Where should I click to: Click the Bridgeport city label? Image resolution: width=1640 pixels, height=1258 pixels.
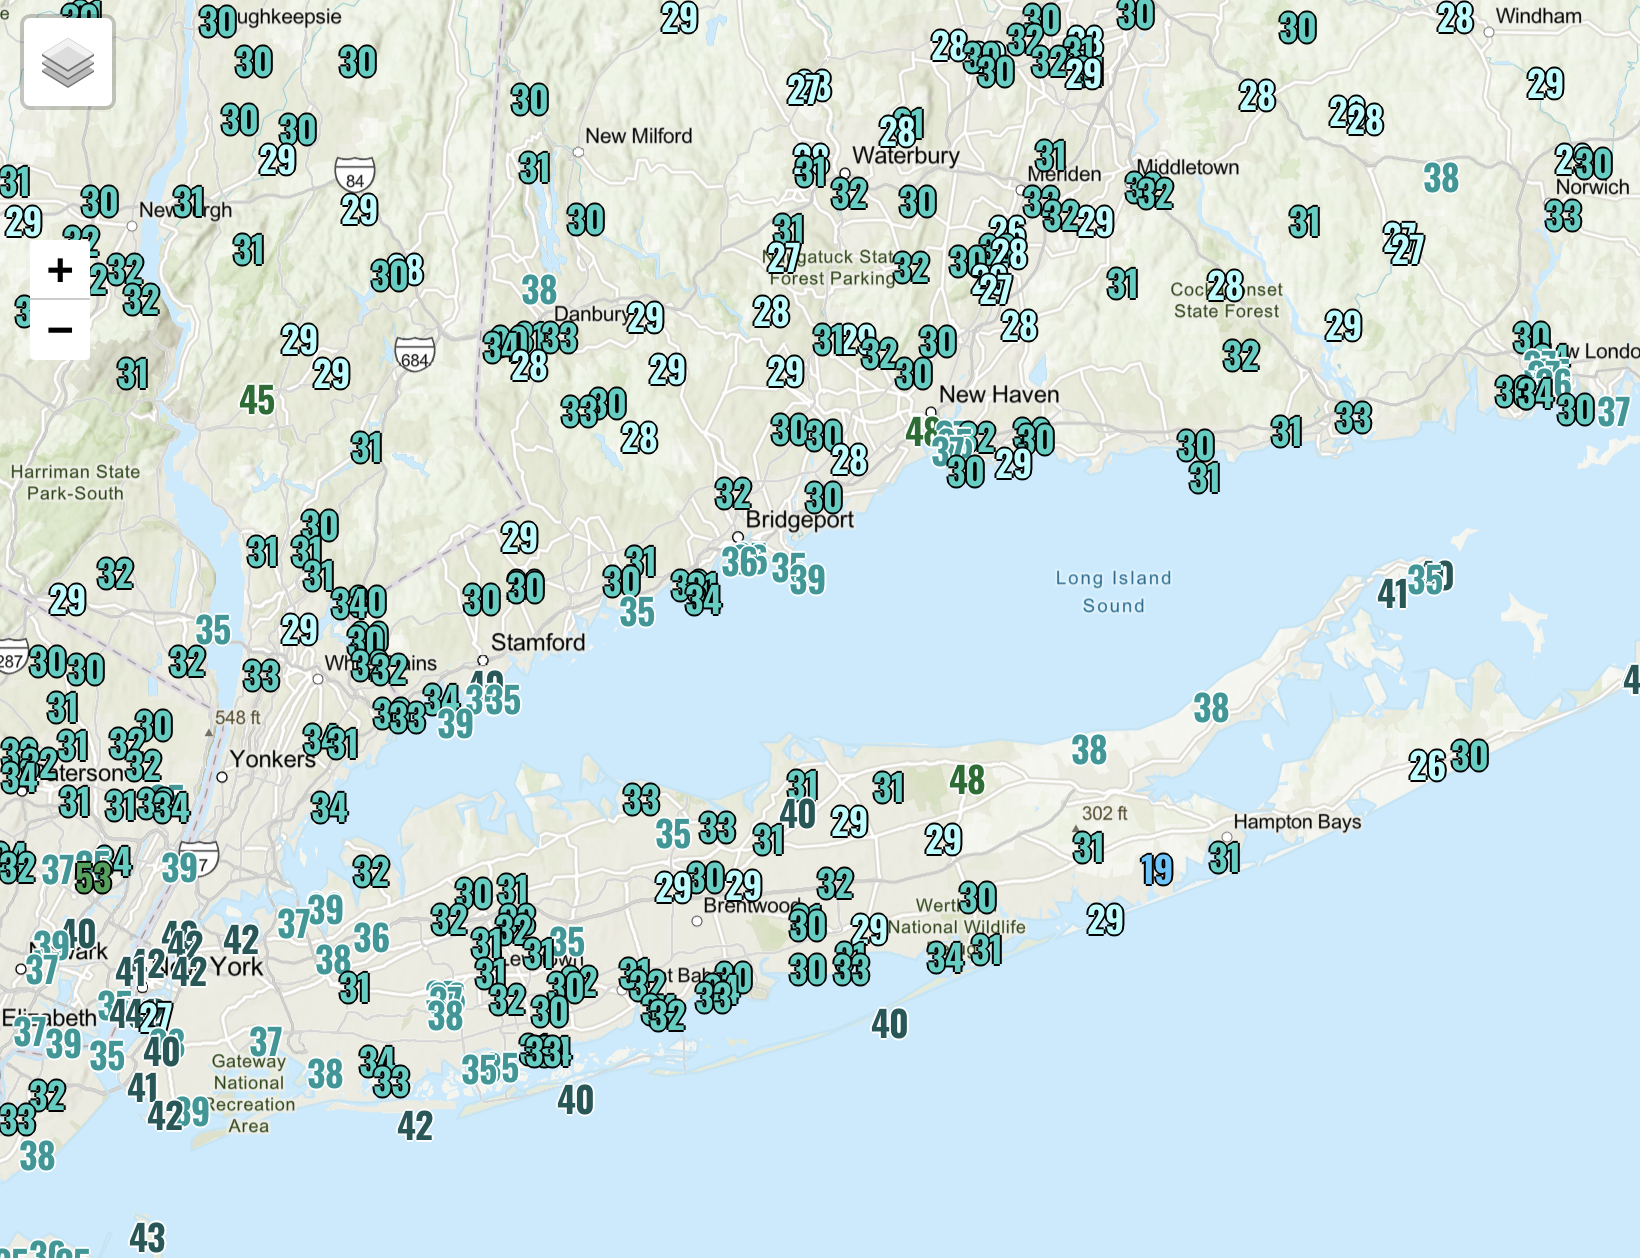[x=800, y=520]
